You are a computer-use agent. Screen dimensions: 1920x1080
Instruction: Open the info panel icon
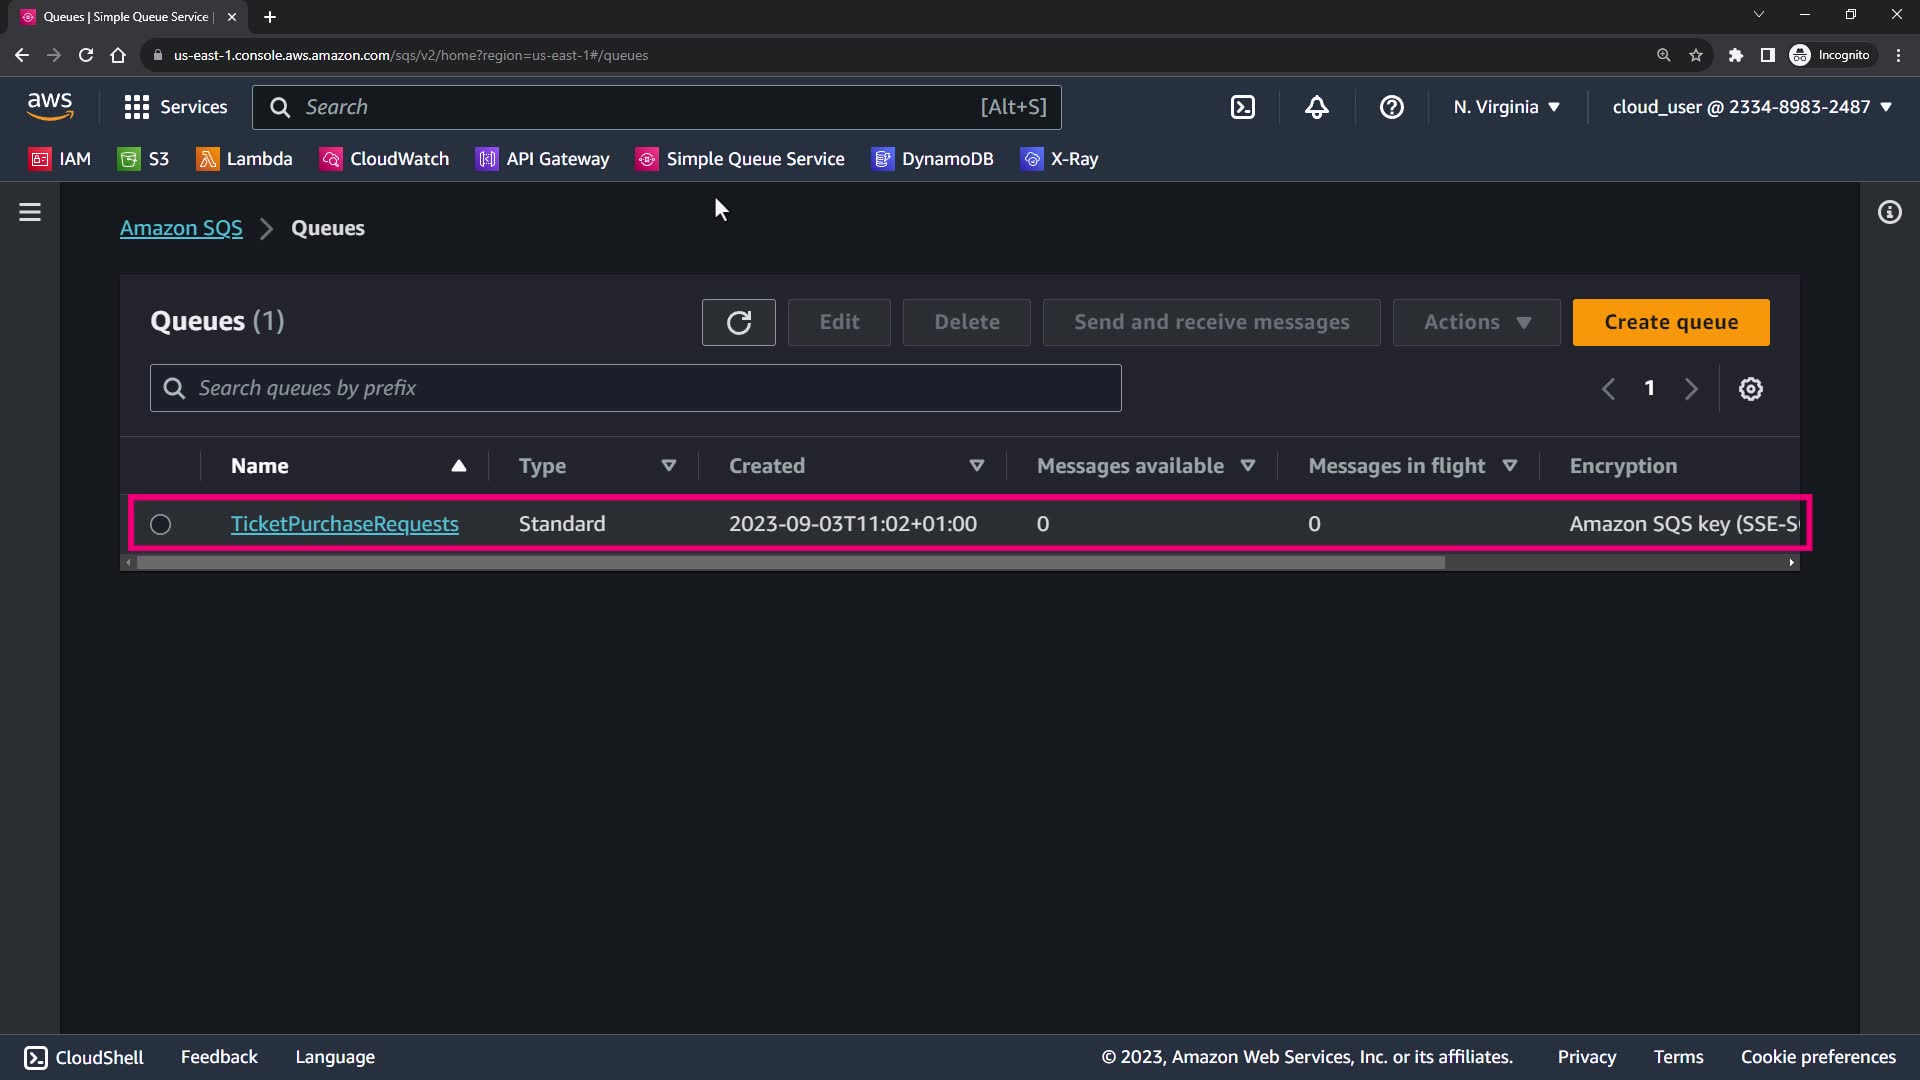[1889, 212]
